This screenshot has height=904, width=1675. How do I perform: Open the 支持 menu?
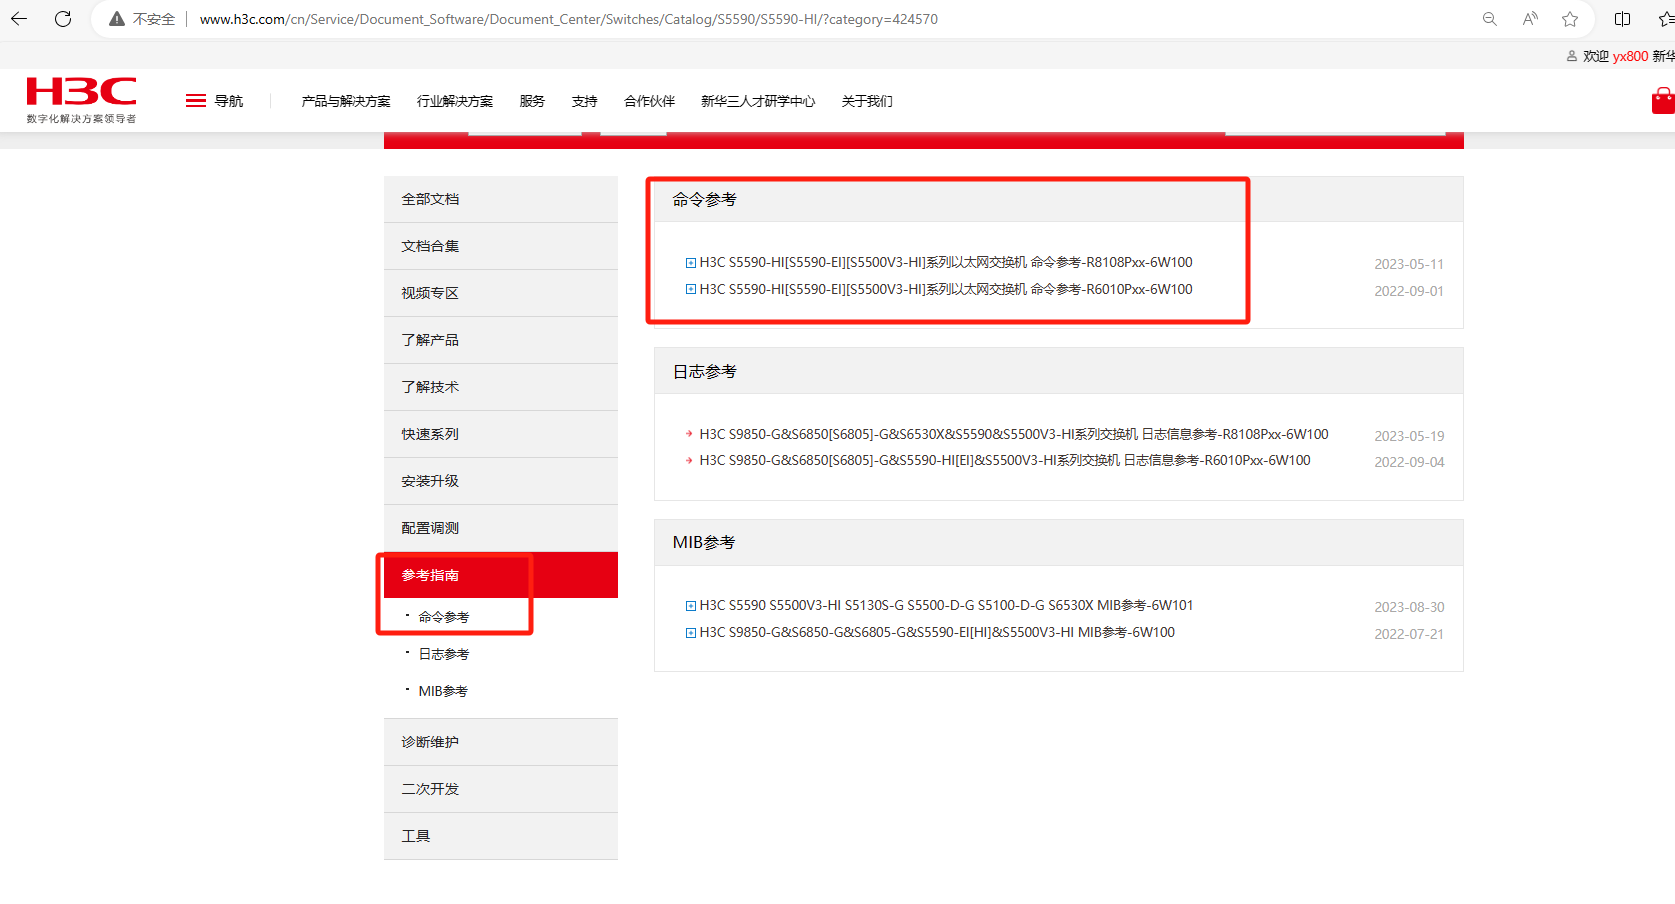click(x=584, y=101)
